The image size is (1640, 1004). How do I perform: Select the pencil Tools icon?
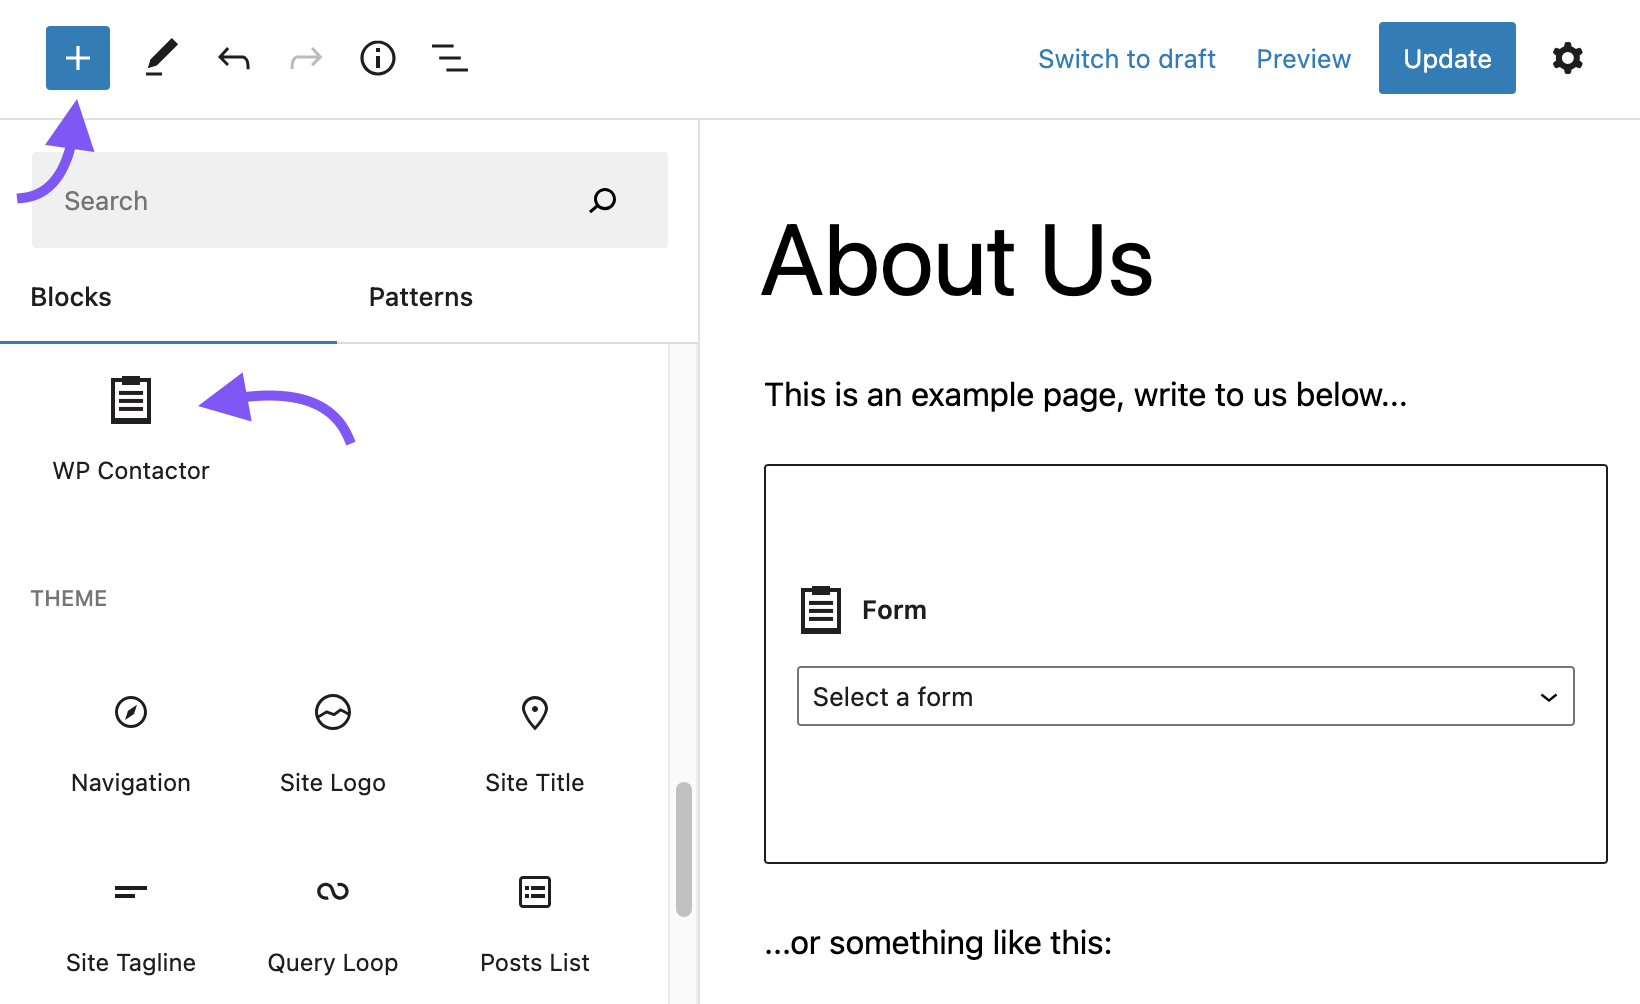pos(161,58)
